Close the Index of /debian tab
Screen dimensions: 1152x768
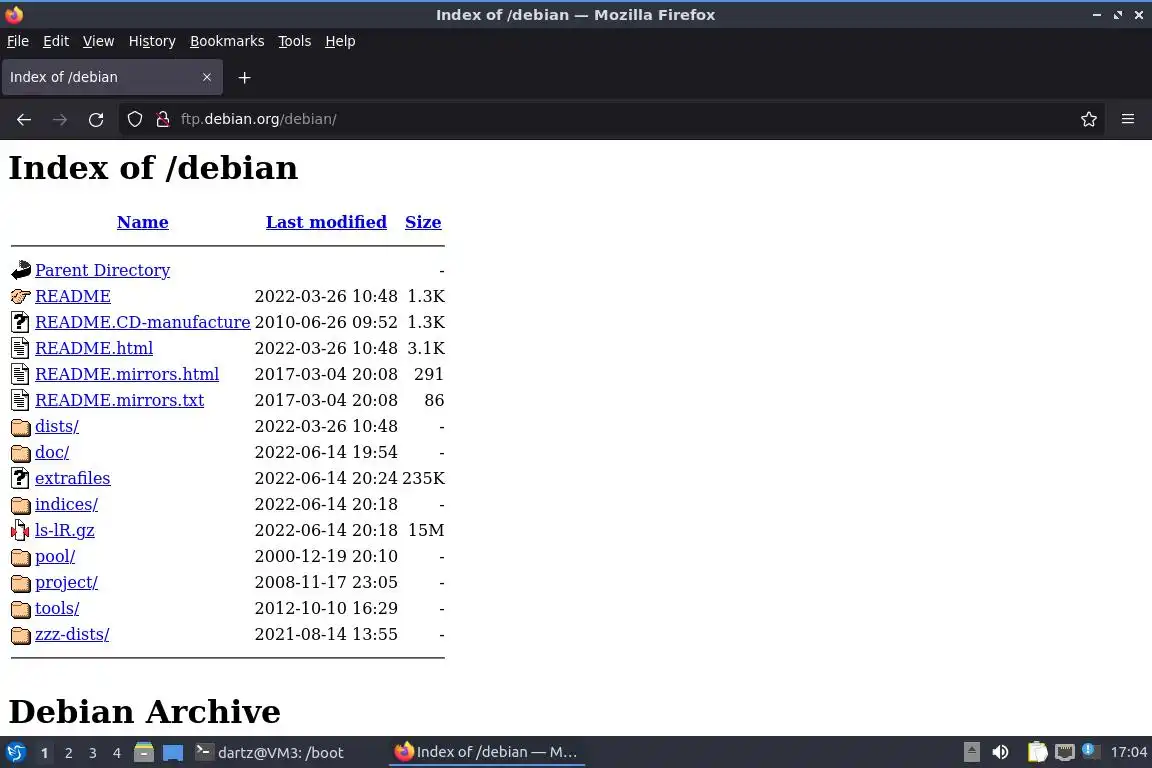coord(206,77)
